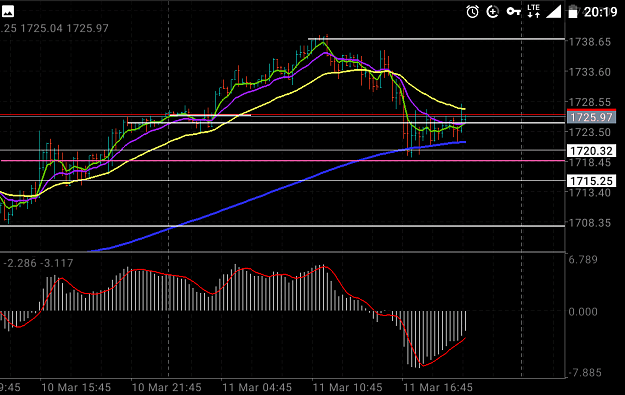Tap the 10 Mar 21:45 time label
Image resolution: width=625 pixels, height=395 pixels.
[x=167, y=387]
